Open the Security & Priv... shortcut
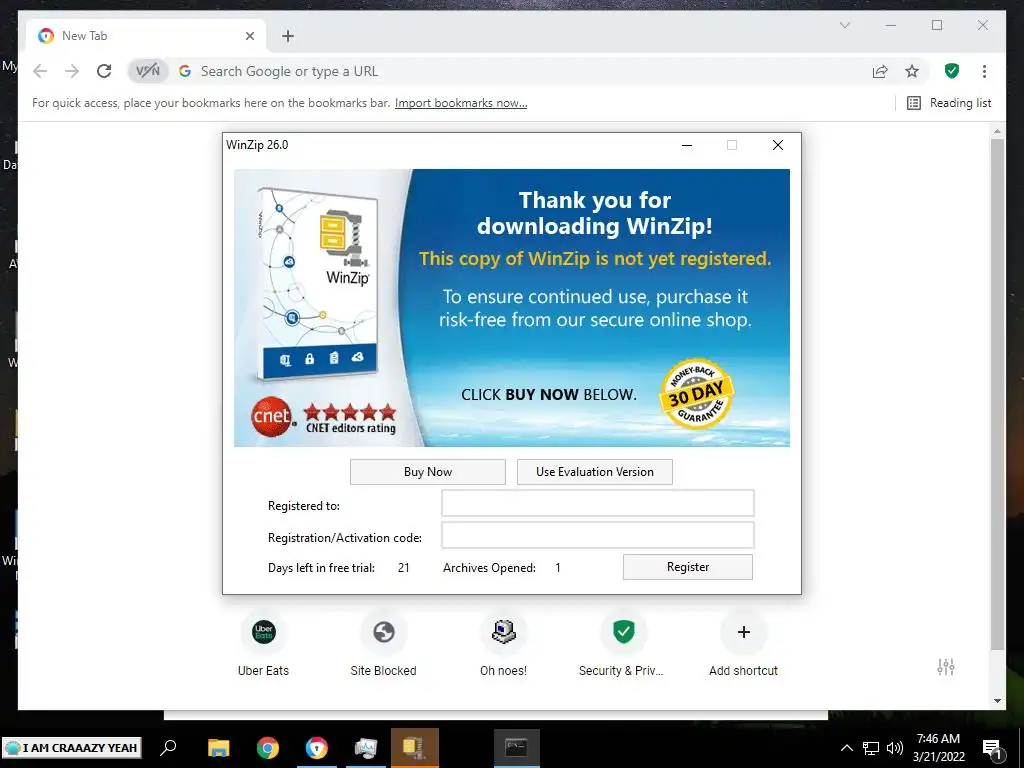1024x768 pixels. point(621,643)
